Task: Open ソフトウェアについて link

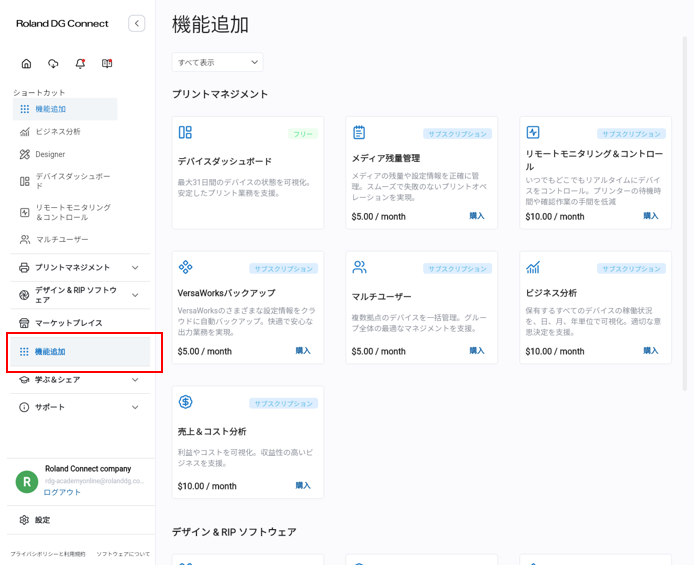Action: [x=123, y=554]
